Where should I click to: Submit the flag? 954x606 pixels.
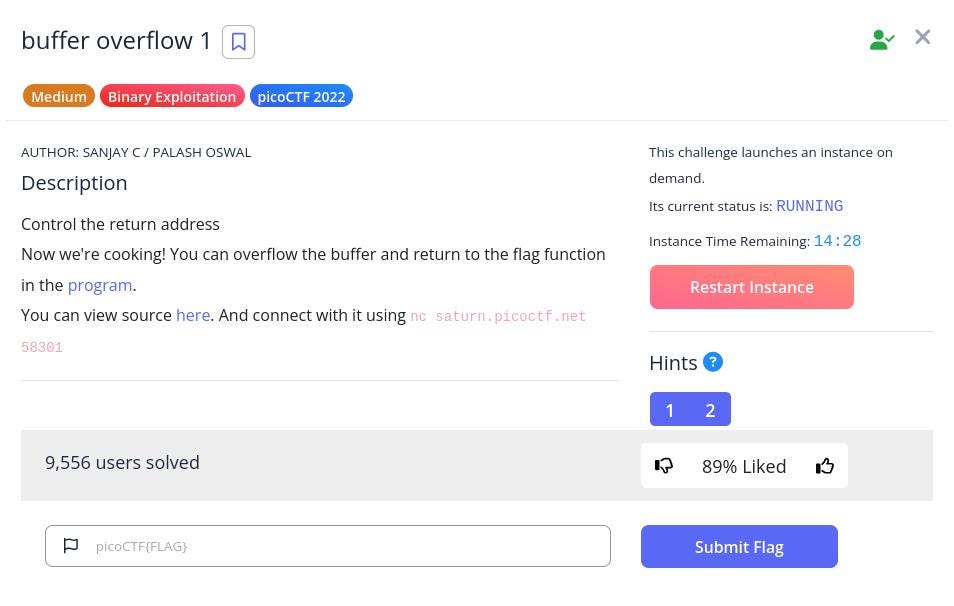tap(739, 547)
